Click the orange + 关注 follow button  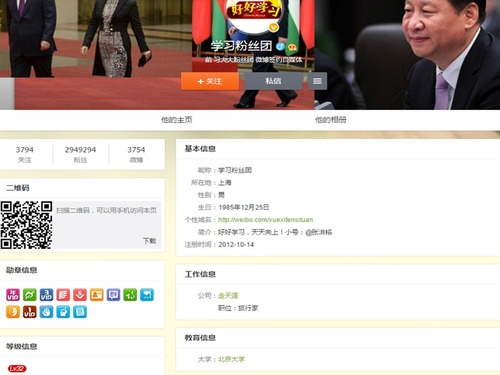[x=210, y=81]
